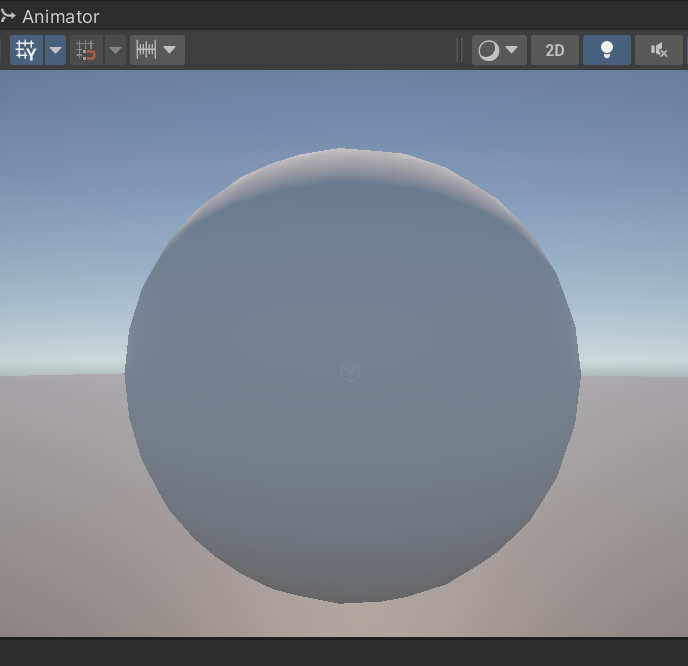Expand the draw mode dropdown arrow

(512, 50)
